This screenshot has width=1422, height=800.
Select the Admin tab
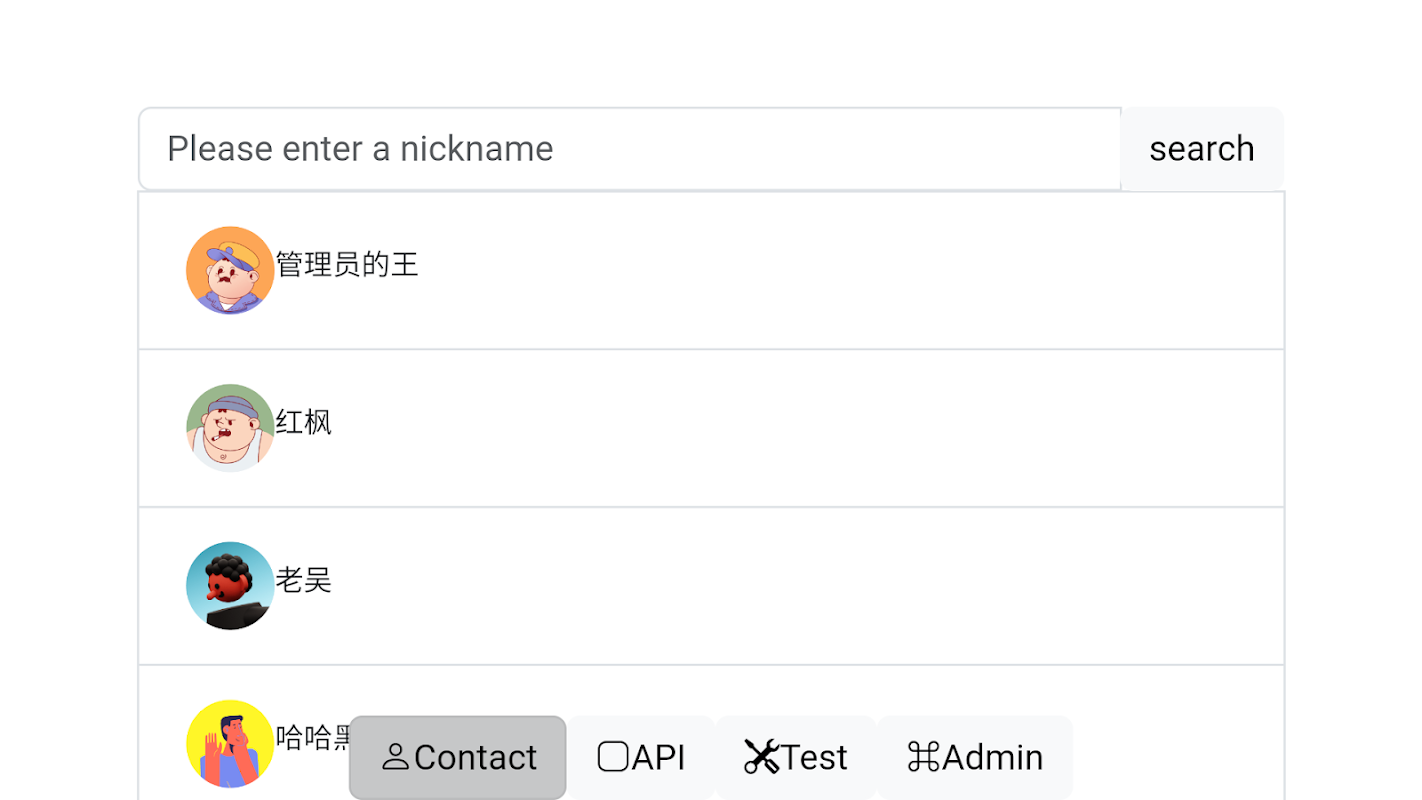click(975, 757)
